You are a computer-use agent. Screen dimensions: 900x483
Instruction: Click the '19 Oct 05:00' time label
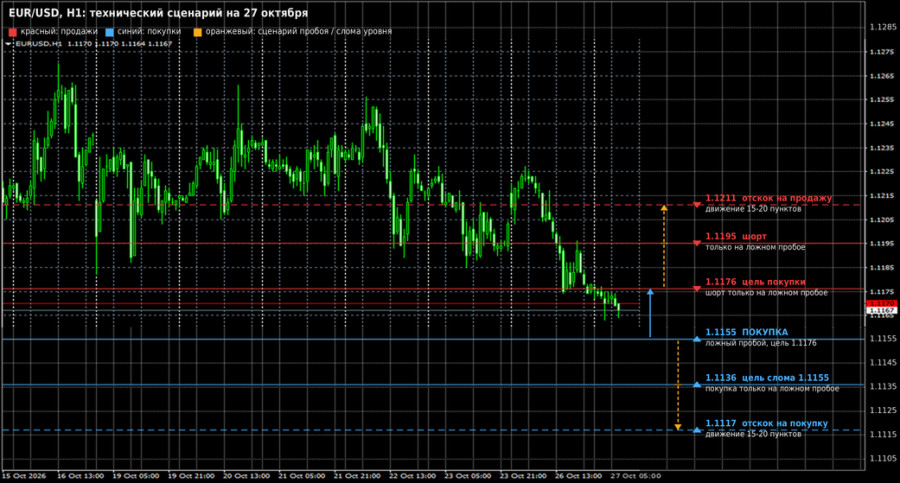(x=136, y=476)
